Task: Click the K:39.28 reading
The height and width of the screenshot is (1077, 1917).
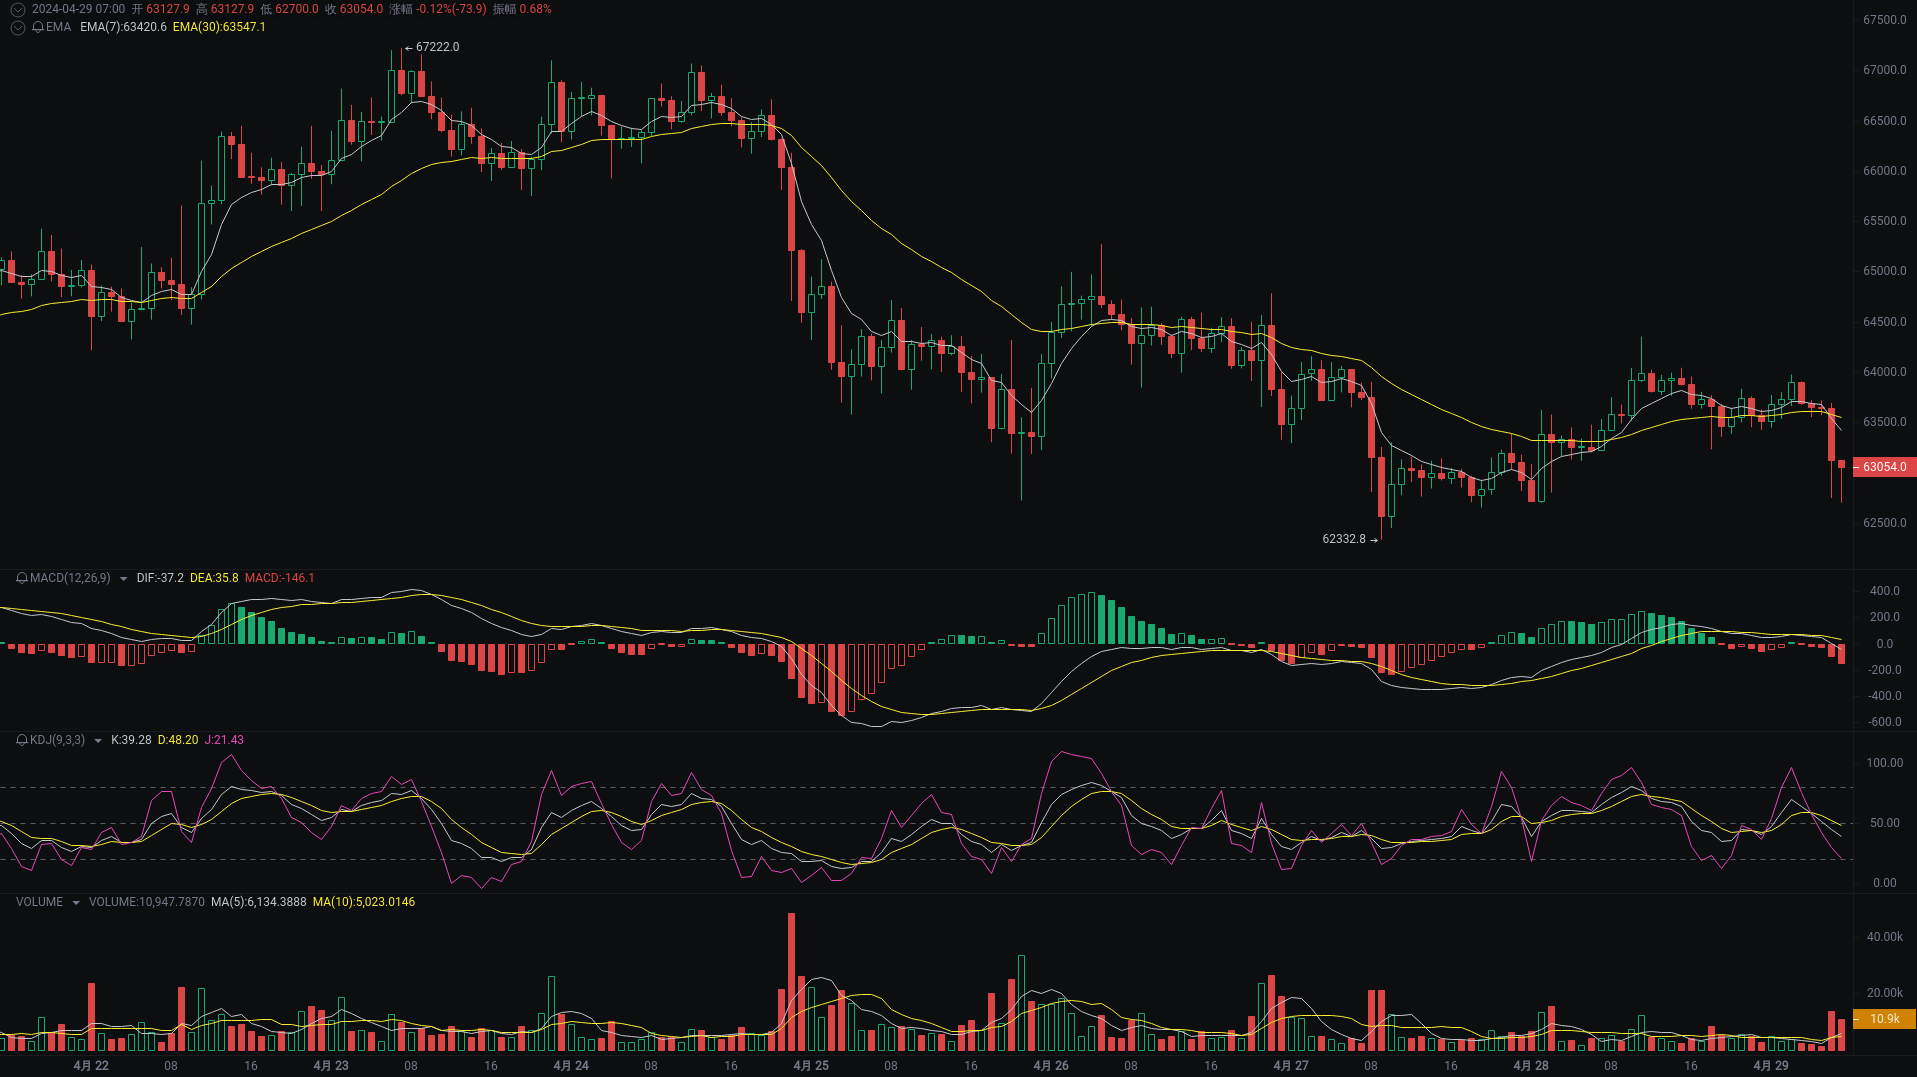Action: [x=131, y=740]
